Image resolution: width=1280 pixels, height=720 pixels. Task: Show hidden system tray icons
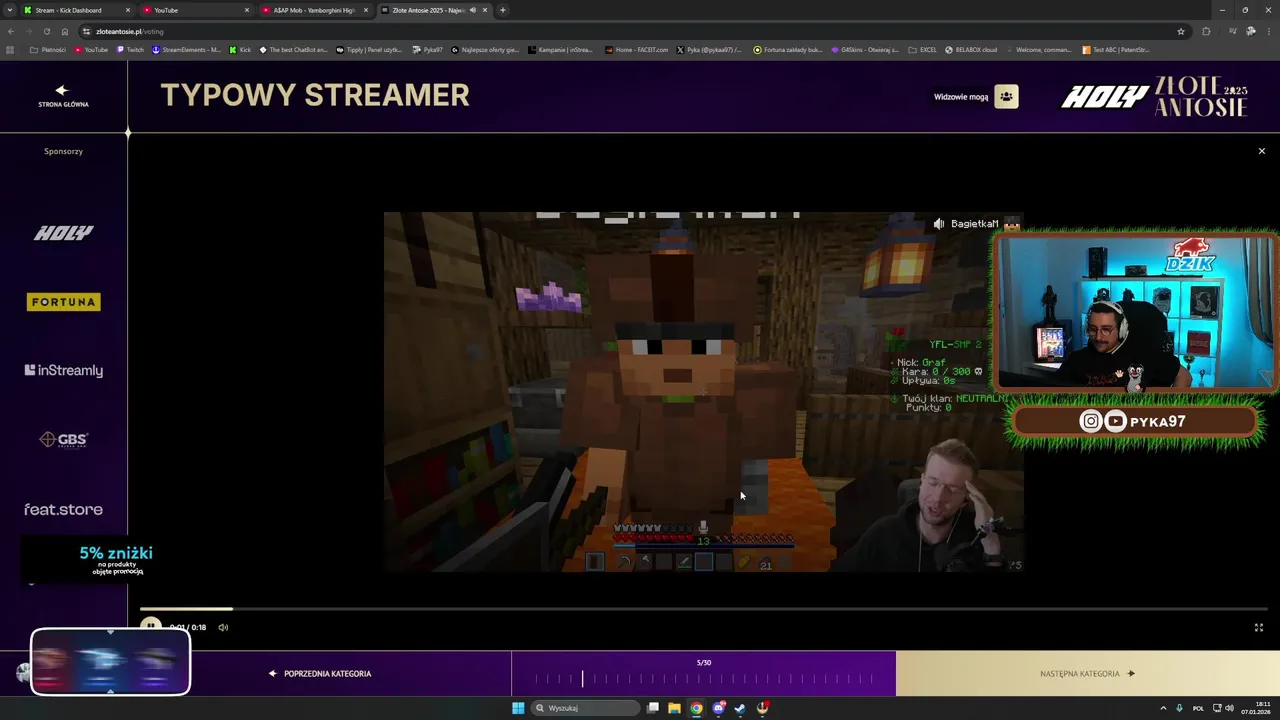click(x=1164, y=708)
